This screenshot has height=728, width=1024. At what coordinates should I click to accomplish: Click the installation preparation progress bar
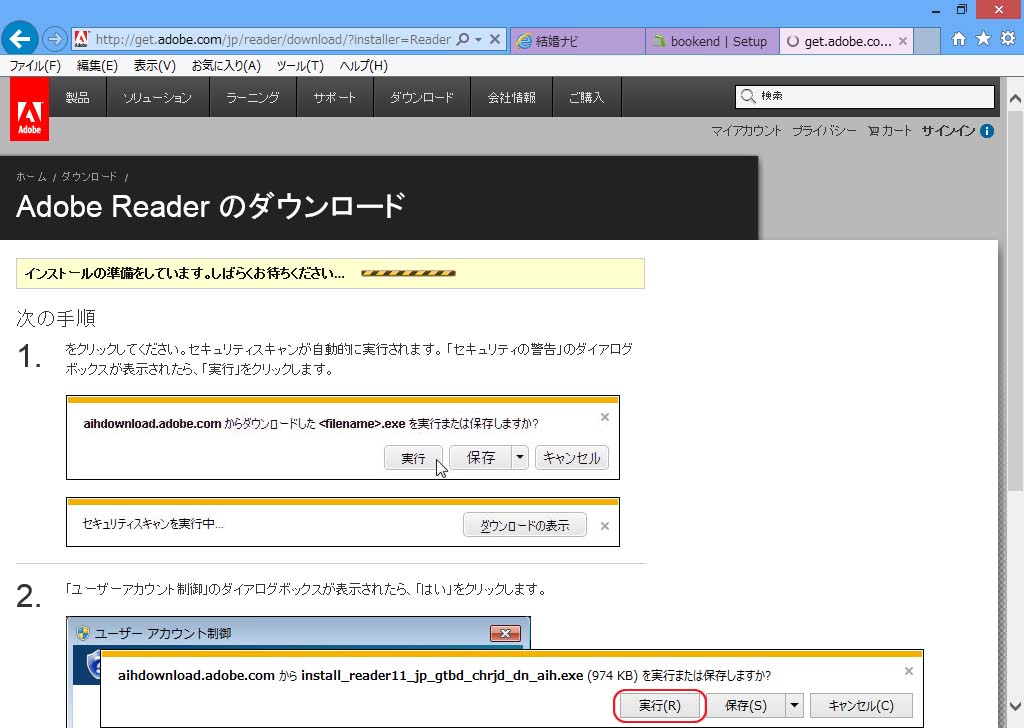click(x=407, y=272)
